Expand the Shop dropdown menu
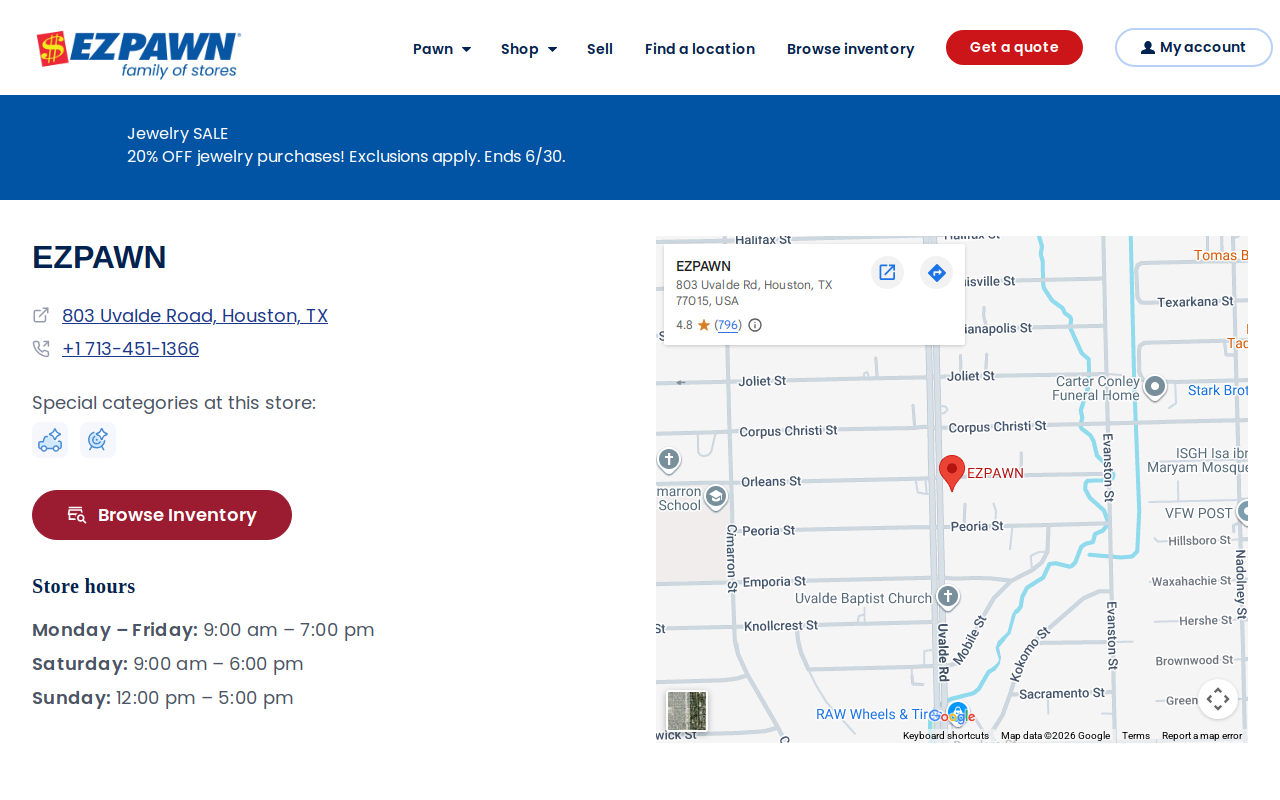The height and width of the screenshot is (800, 1280). tap(529, 49)
